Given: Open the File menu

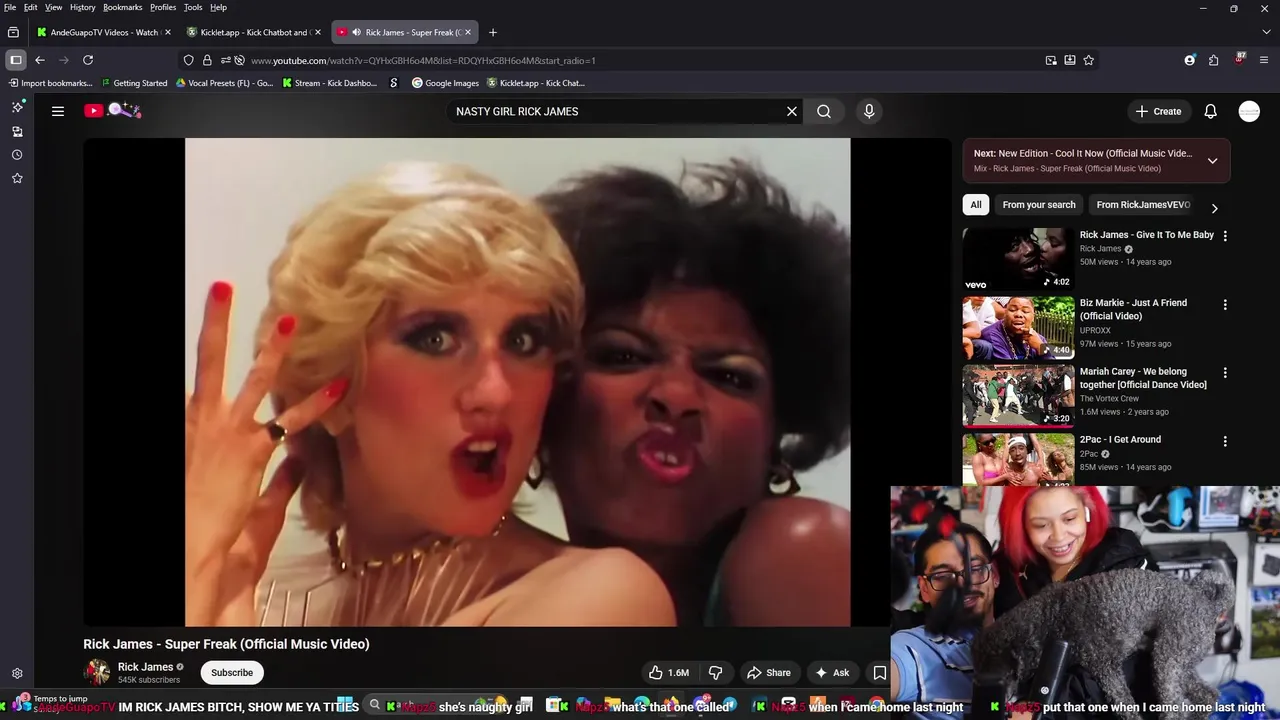Looking at the screenshot, I should [x=10, y=7].
